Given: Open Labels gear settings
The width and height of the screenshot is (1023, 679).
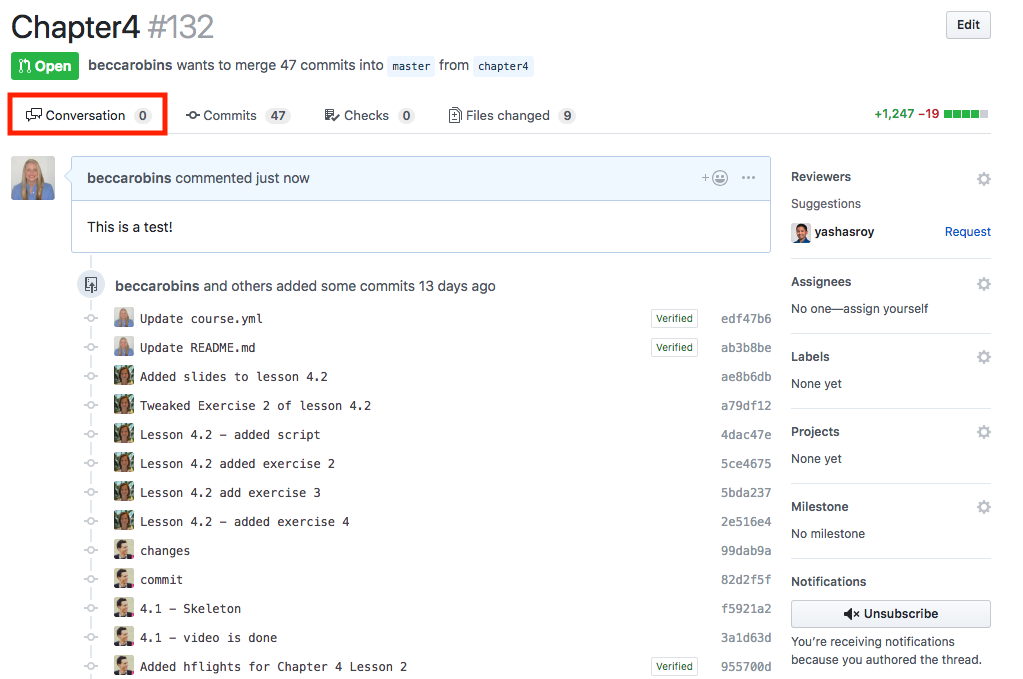Looking at the screenshot, I should 984,357.
